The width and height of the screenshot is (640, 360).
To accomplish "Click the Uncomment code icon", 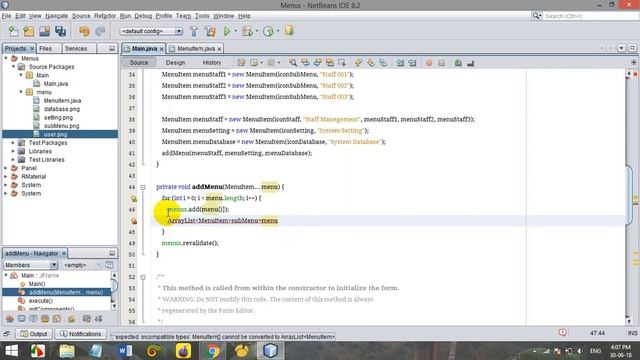I will pos(471,63).
